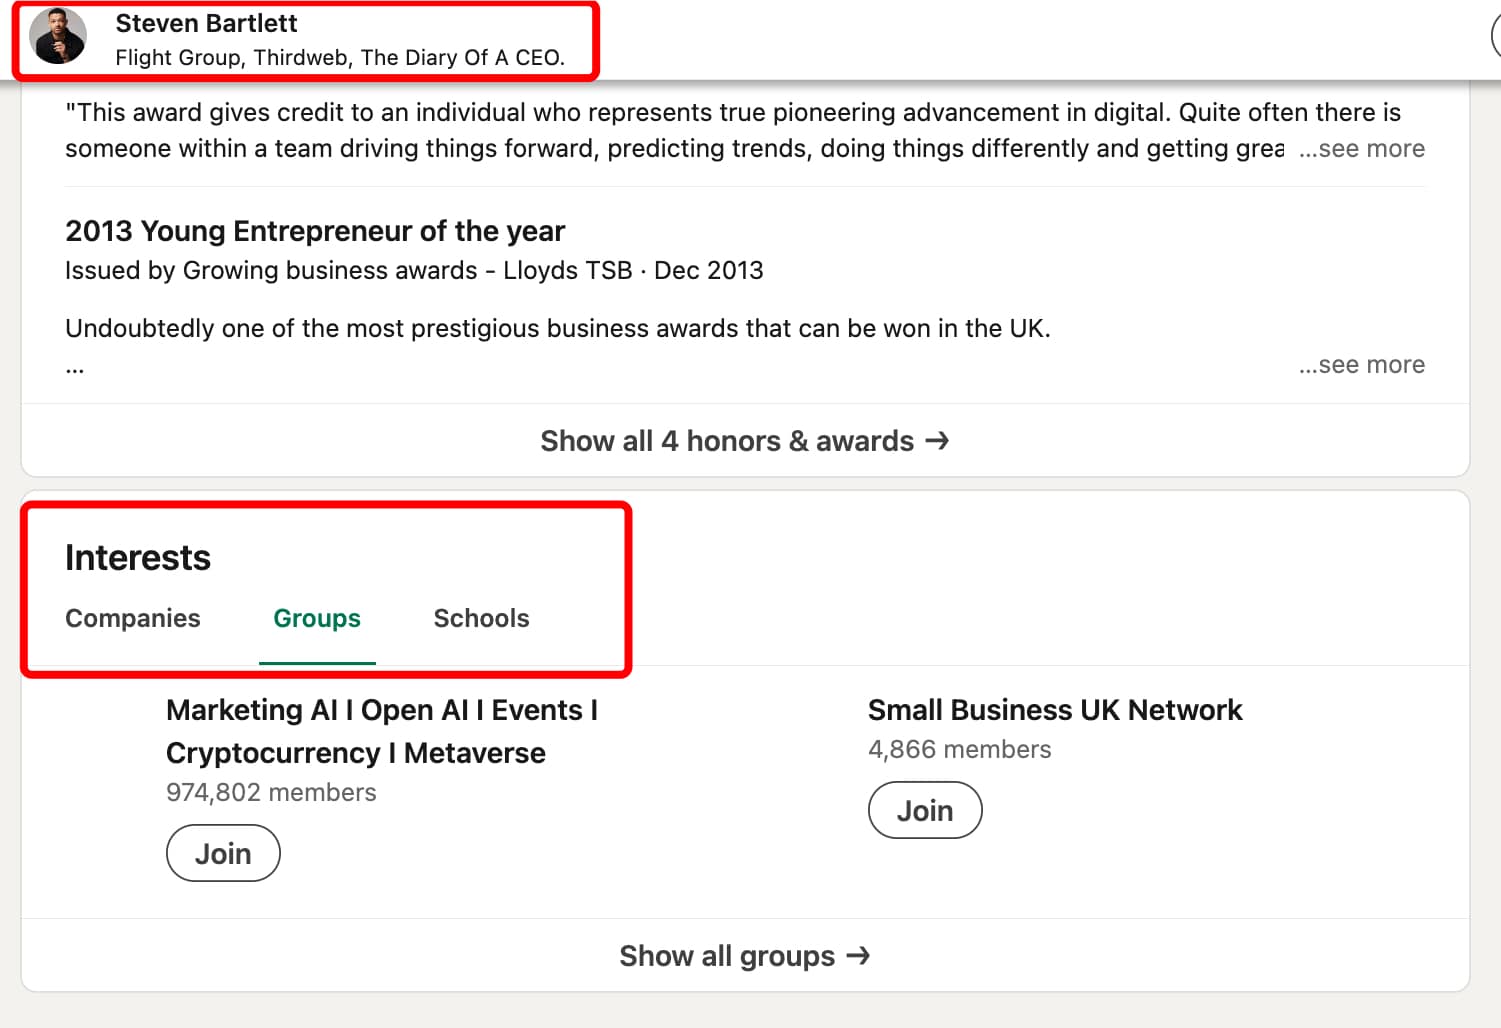Click the arrow icon beside Show all 4 honors
Image resolution: width=1501 pixels, height=1028 pixels.
click(937, 440)
